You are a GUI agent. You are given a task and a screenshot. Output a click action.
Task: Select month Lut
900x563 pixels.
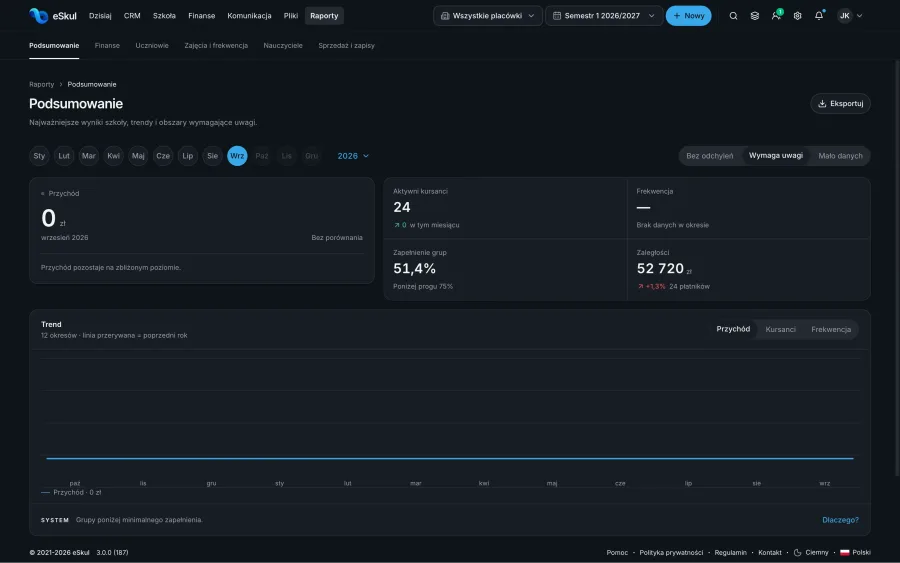pyautogui.click(x=64, y=156)
